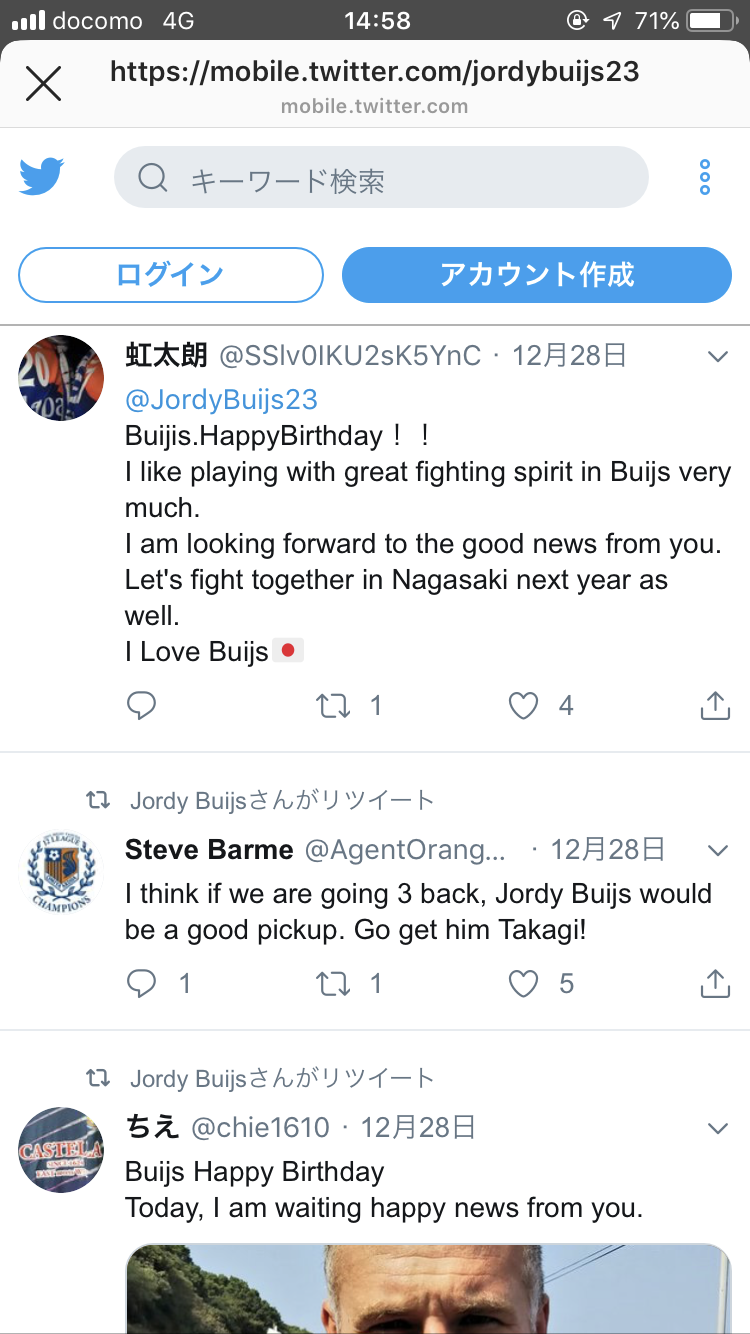Share Steve Barme's tweet

coord(714,984)
